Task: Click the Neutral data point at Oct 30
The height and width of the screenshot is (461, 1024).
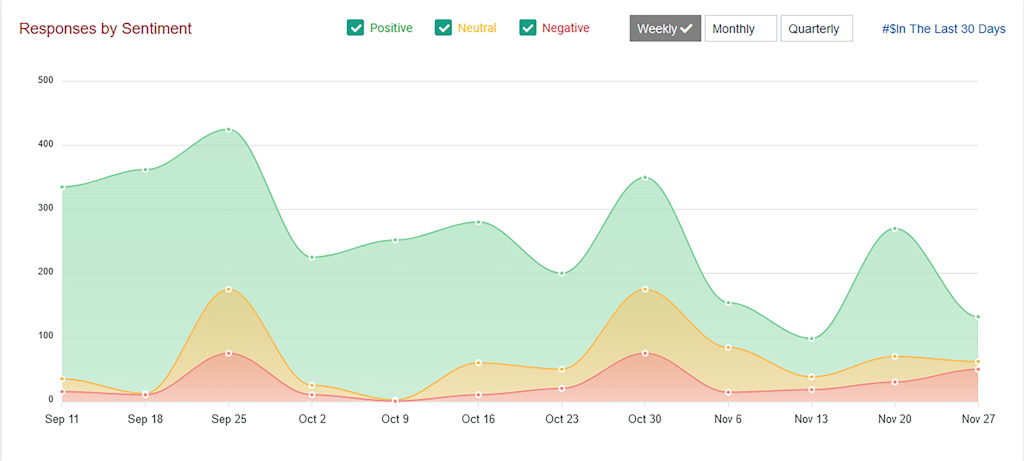Action: coord(644,289)
